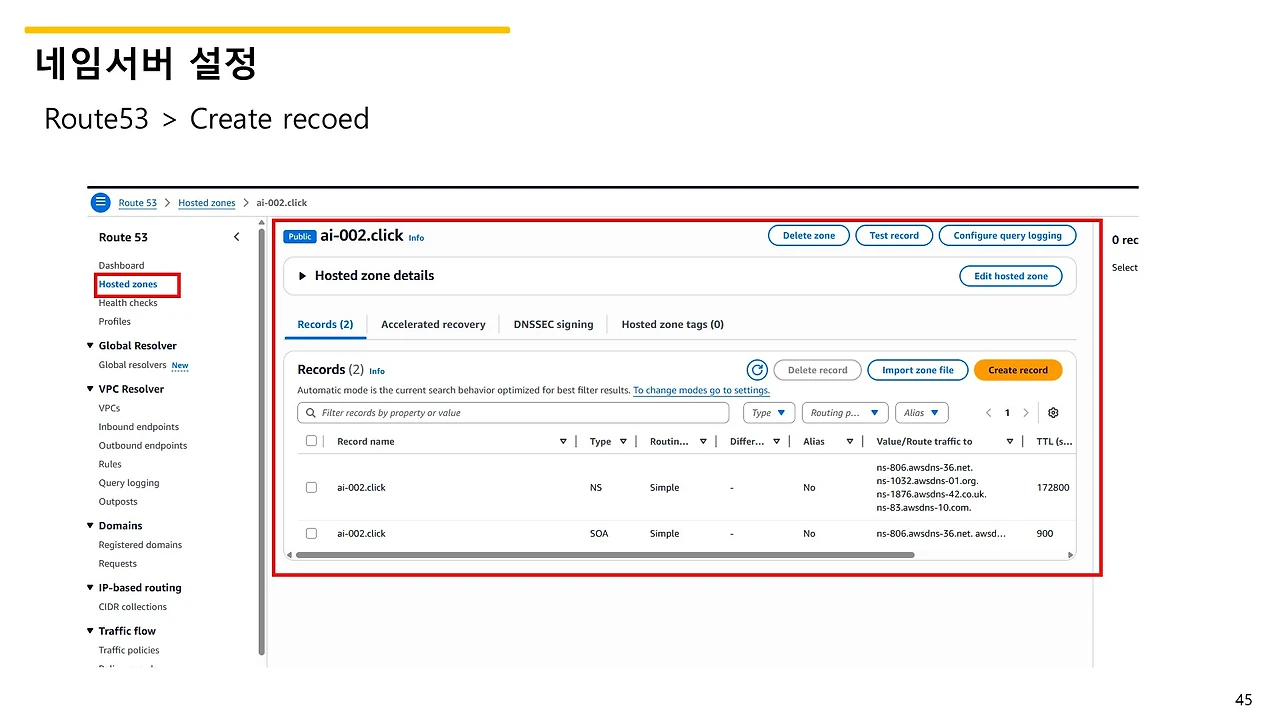This screenshot has height=720, width=1280.
Task: Open Registered domains in the sidebar
Action: pos(140,545)
